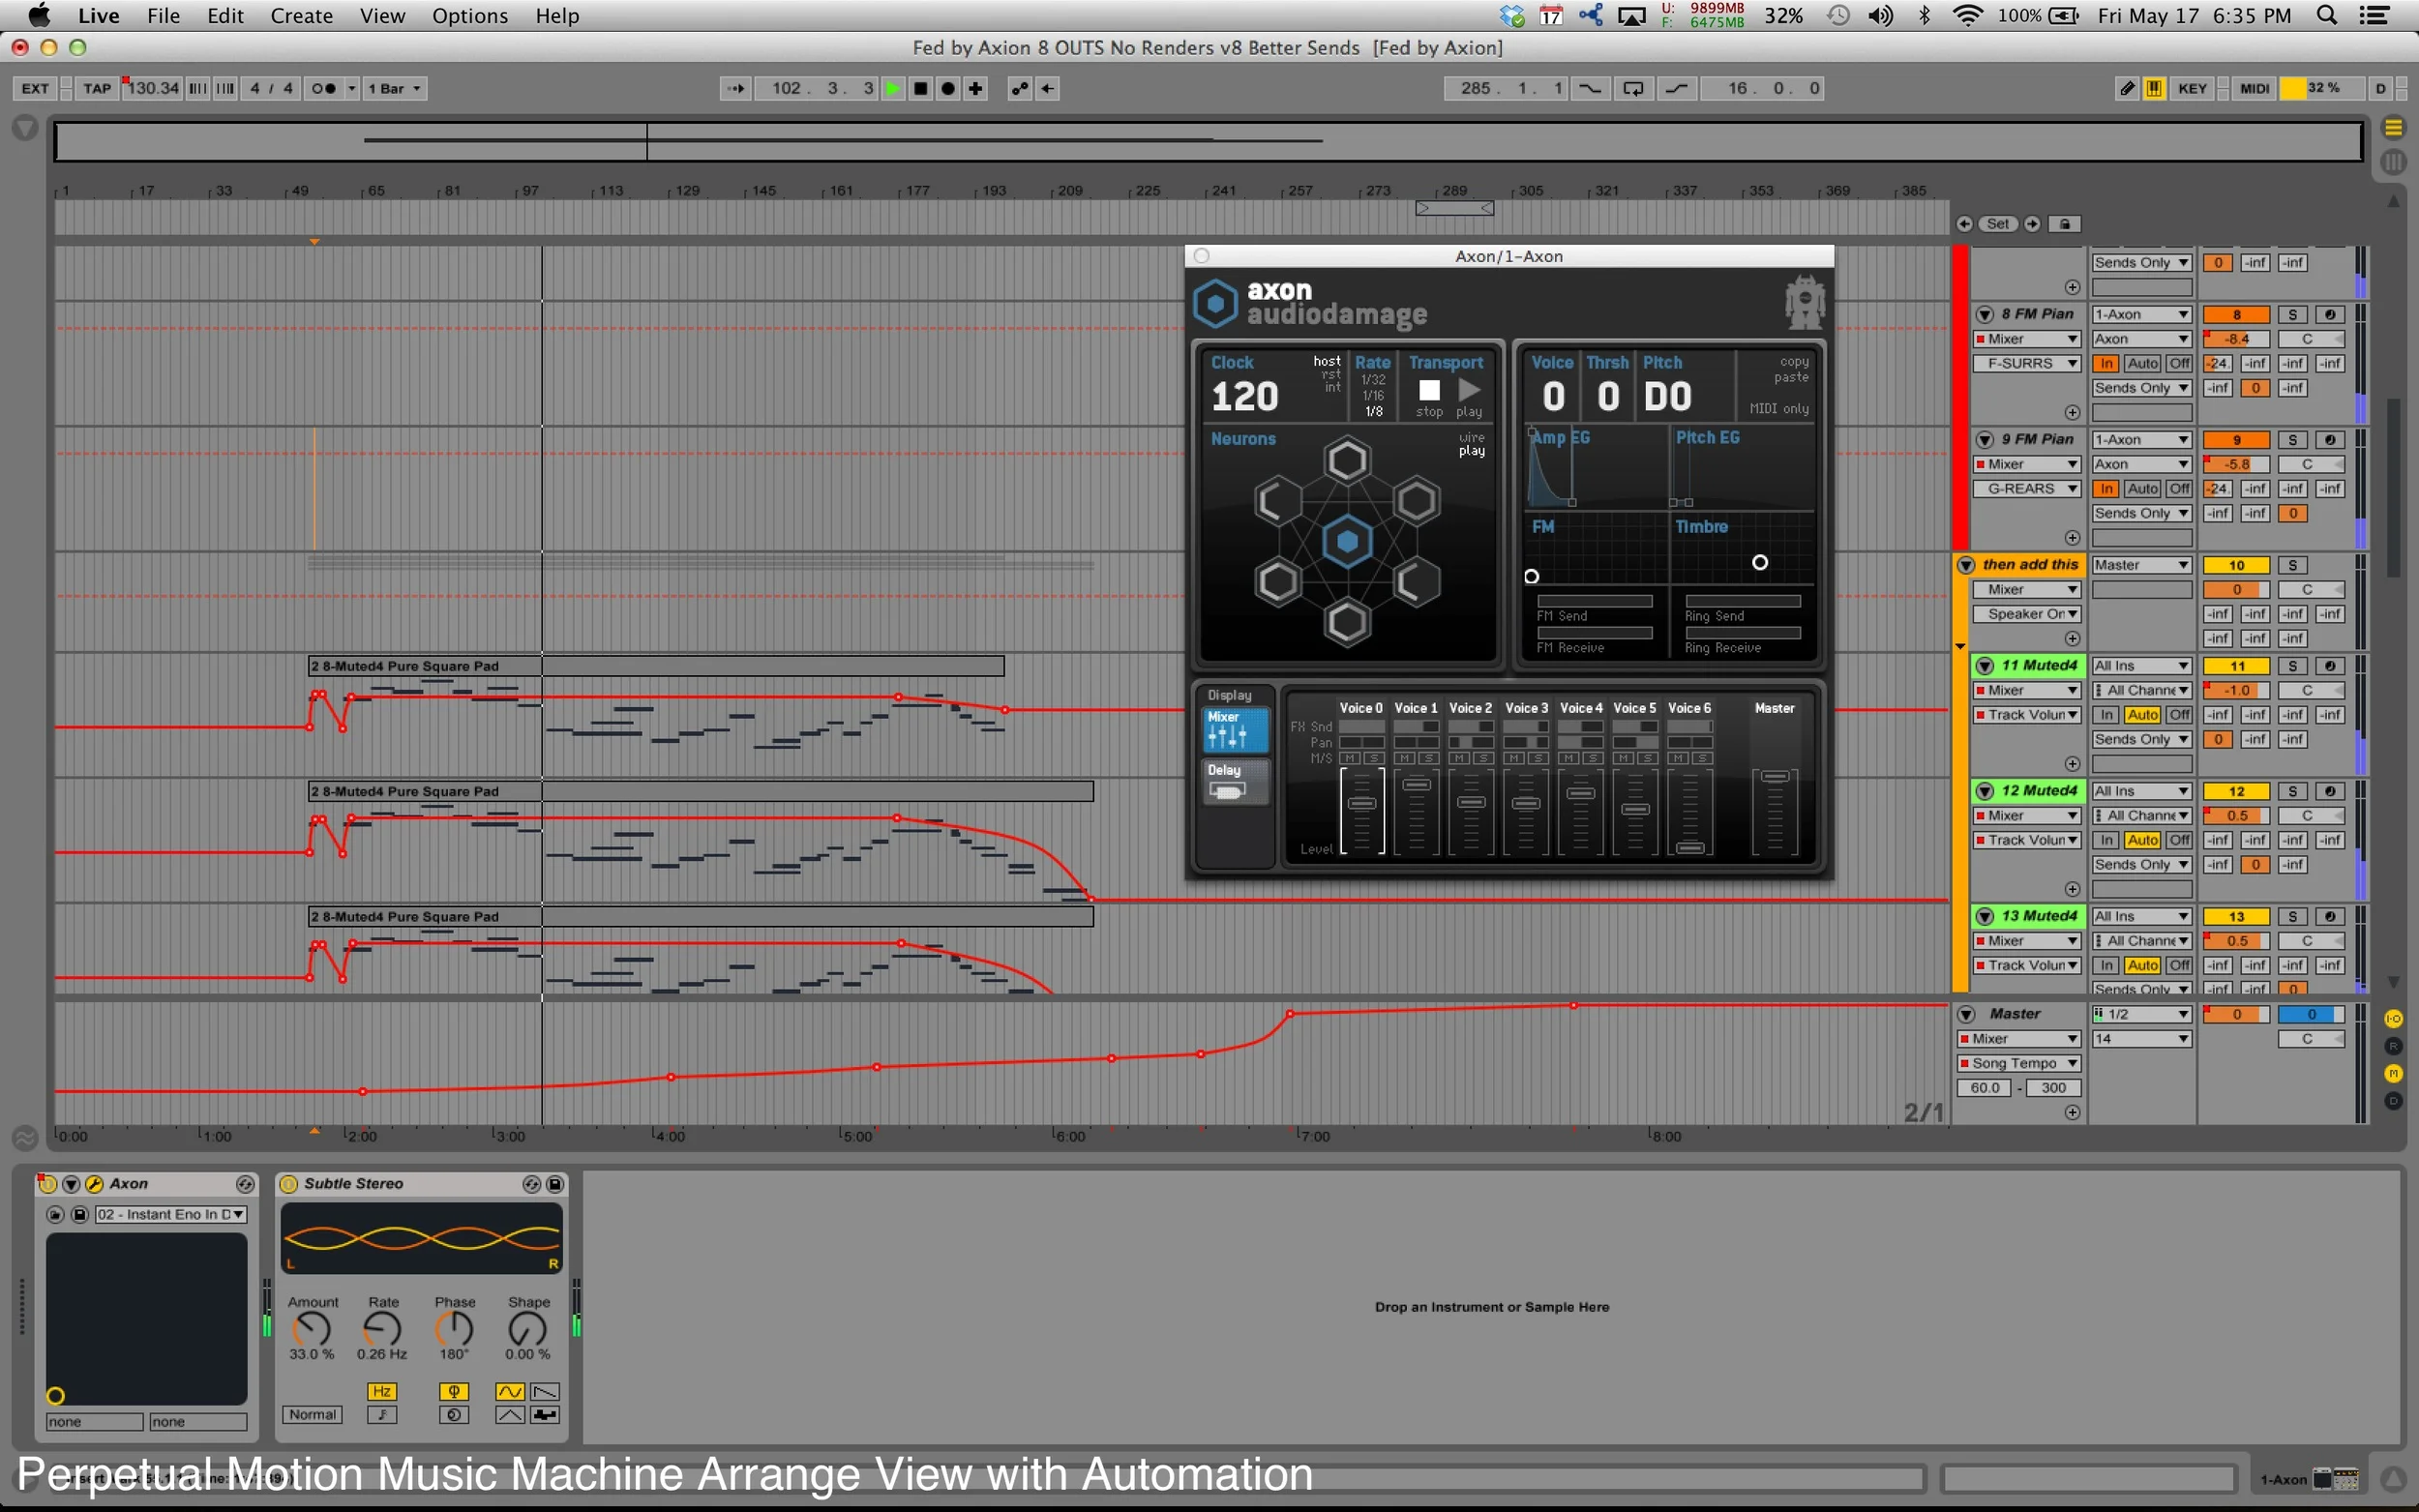Open the 1 Bar quantization dropdown
This screenshot has height=1512, width=2419.
pyautogui.click(x=394, y=88)
